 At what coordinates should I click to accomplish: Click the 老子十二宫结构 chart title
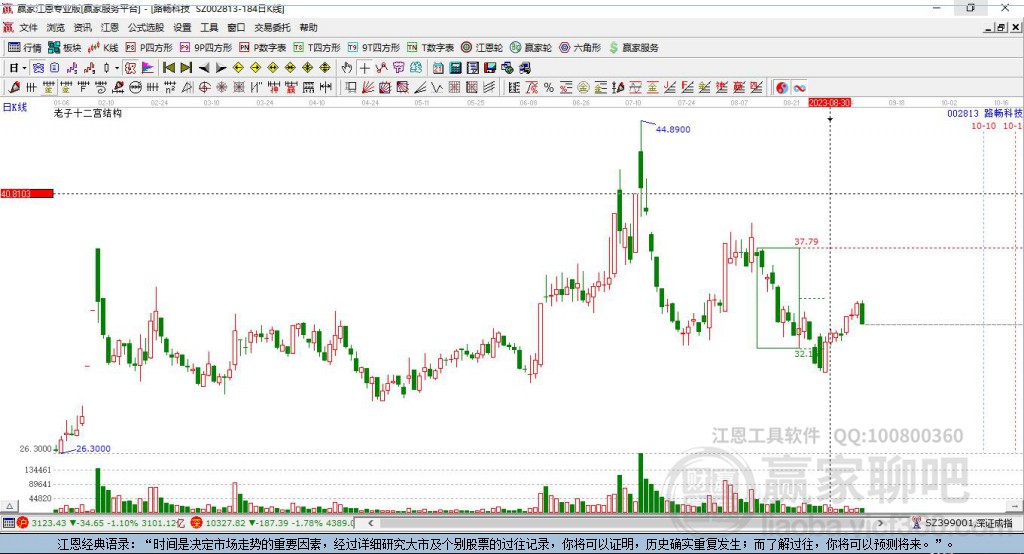pos(88,113)
